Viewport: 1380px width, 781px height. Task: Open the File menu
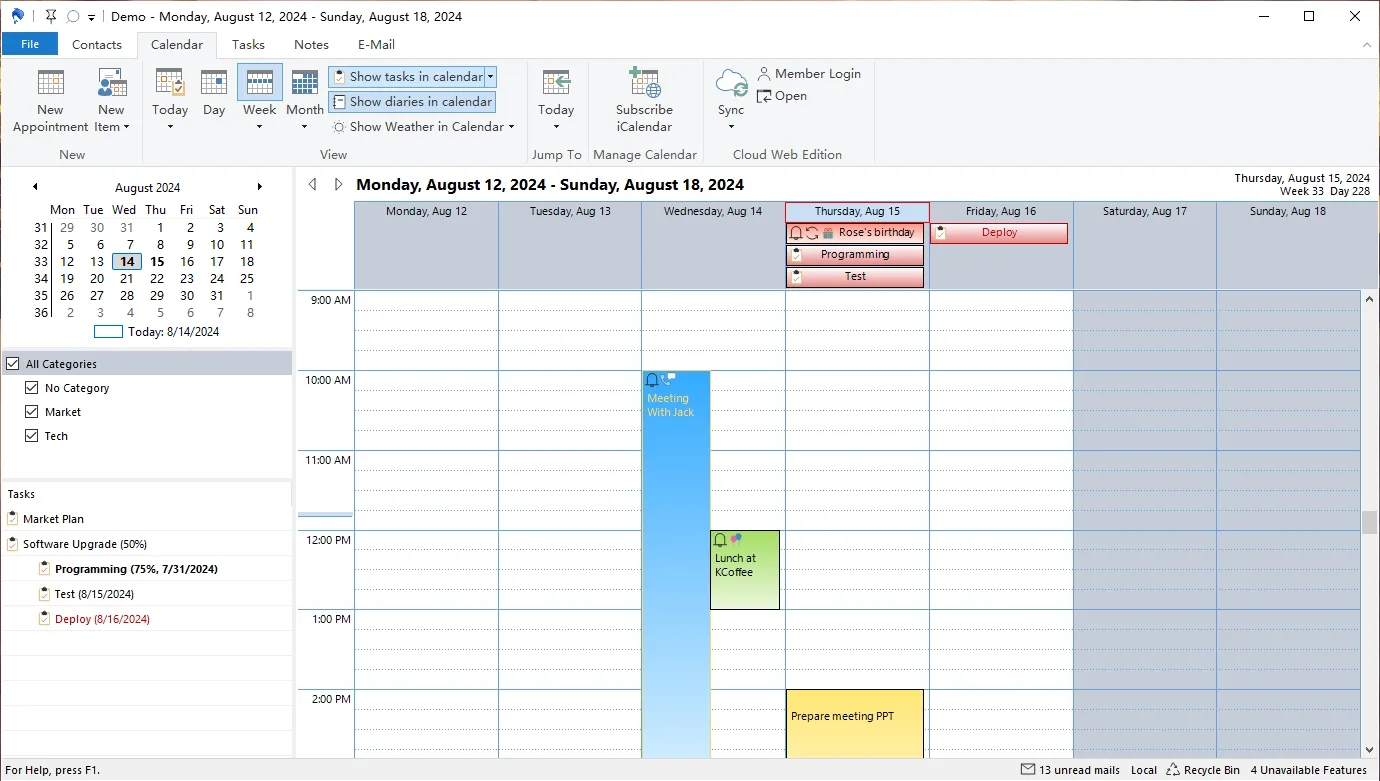(x=30, y=44)
